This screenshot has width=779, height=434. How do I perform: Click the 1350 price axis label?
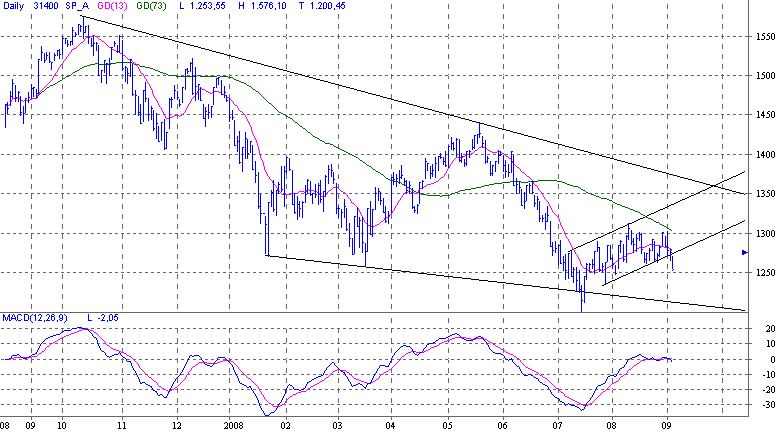click(765, 194)
